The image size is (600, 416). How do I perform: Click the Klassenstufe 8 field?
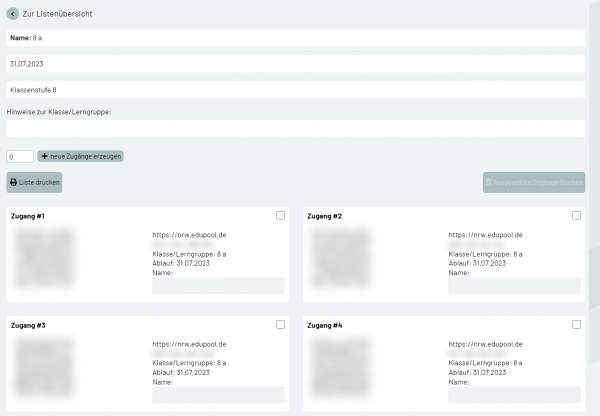[295, 90]
